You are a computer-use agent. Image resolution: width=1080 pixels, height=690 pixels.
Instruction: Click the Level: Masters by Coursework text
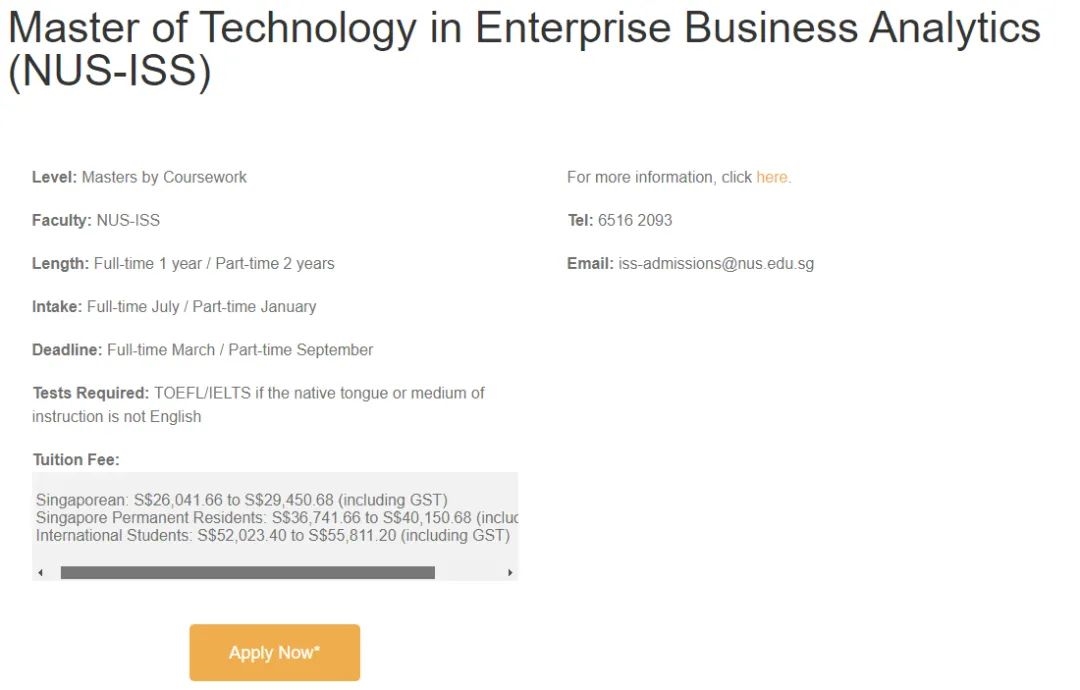[139, 177]
